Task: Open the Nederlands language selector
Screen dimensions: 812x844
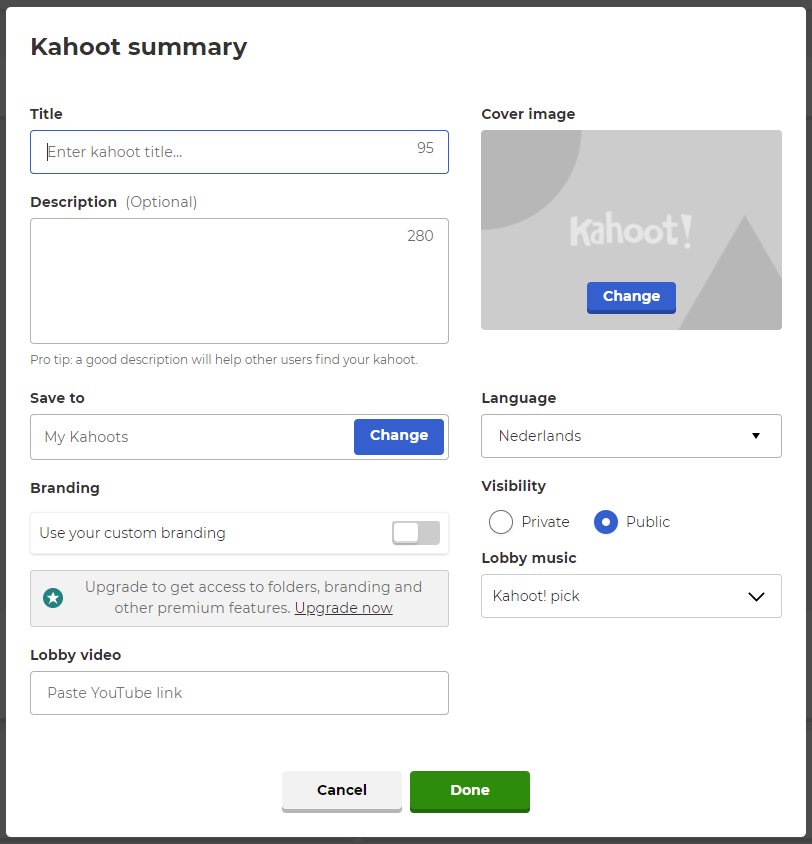Action: (631, 436)
